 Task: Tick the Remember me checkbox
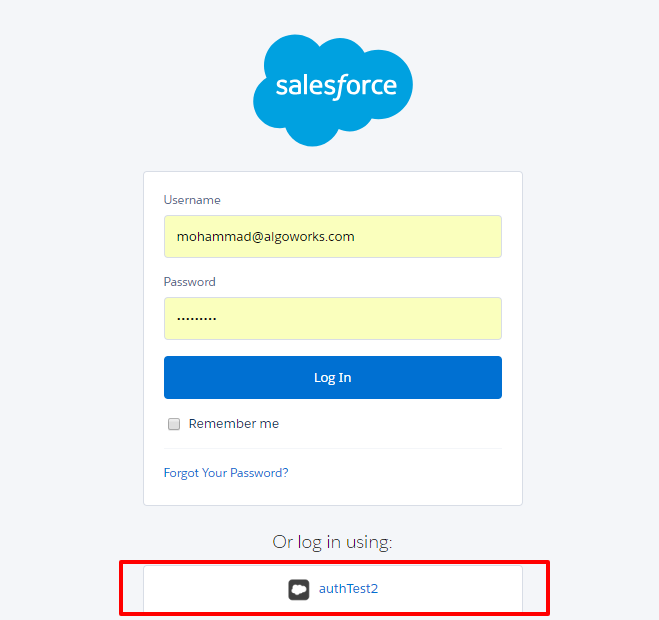point(174,424)
